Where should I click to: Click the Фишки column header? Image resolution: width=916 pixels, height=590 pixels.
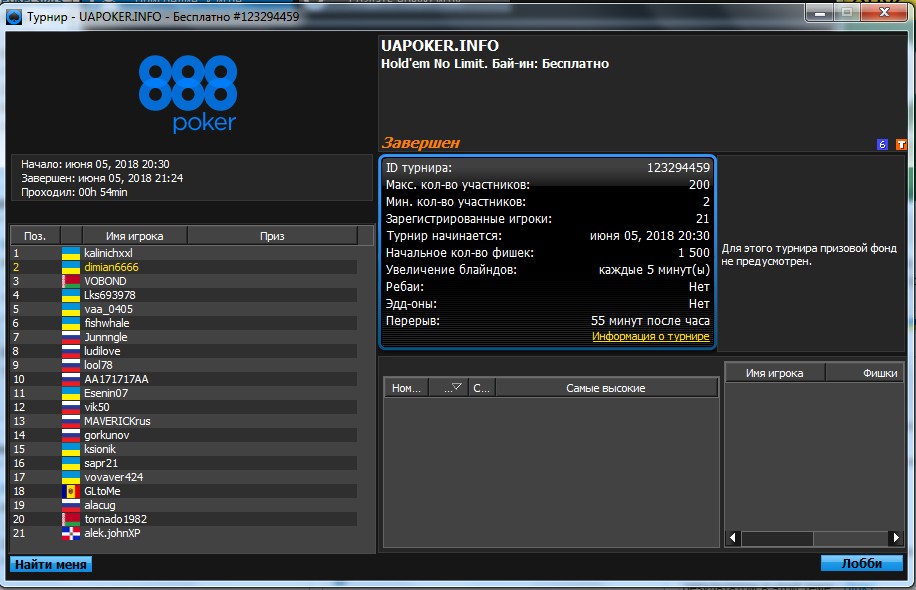point(864,373)
